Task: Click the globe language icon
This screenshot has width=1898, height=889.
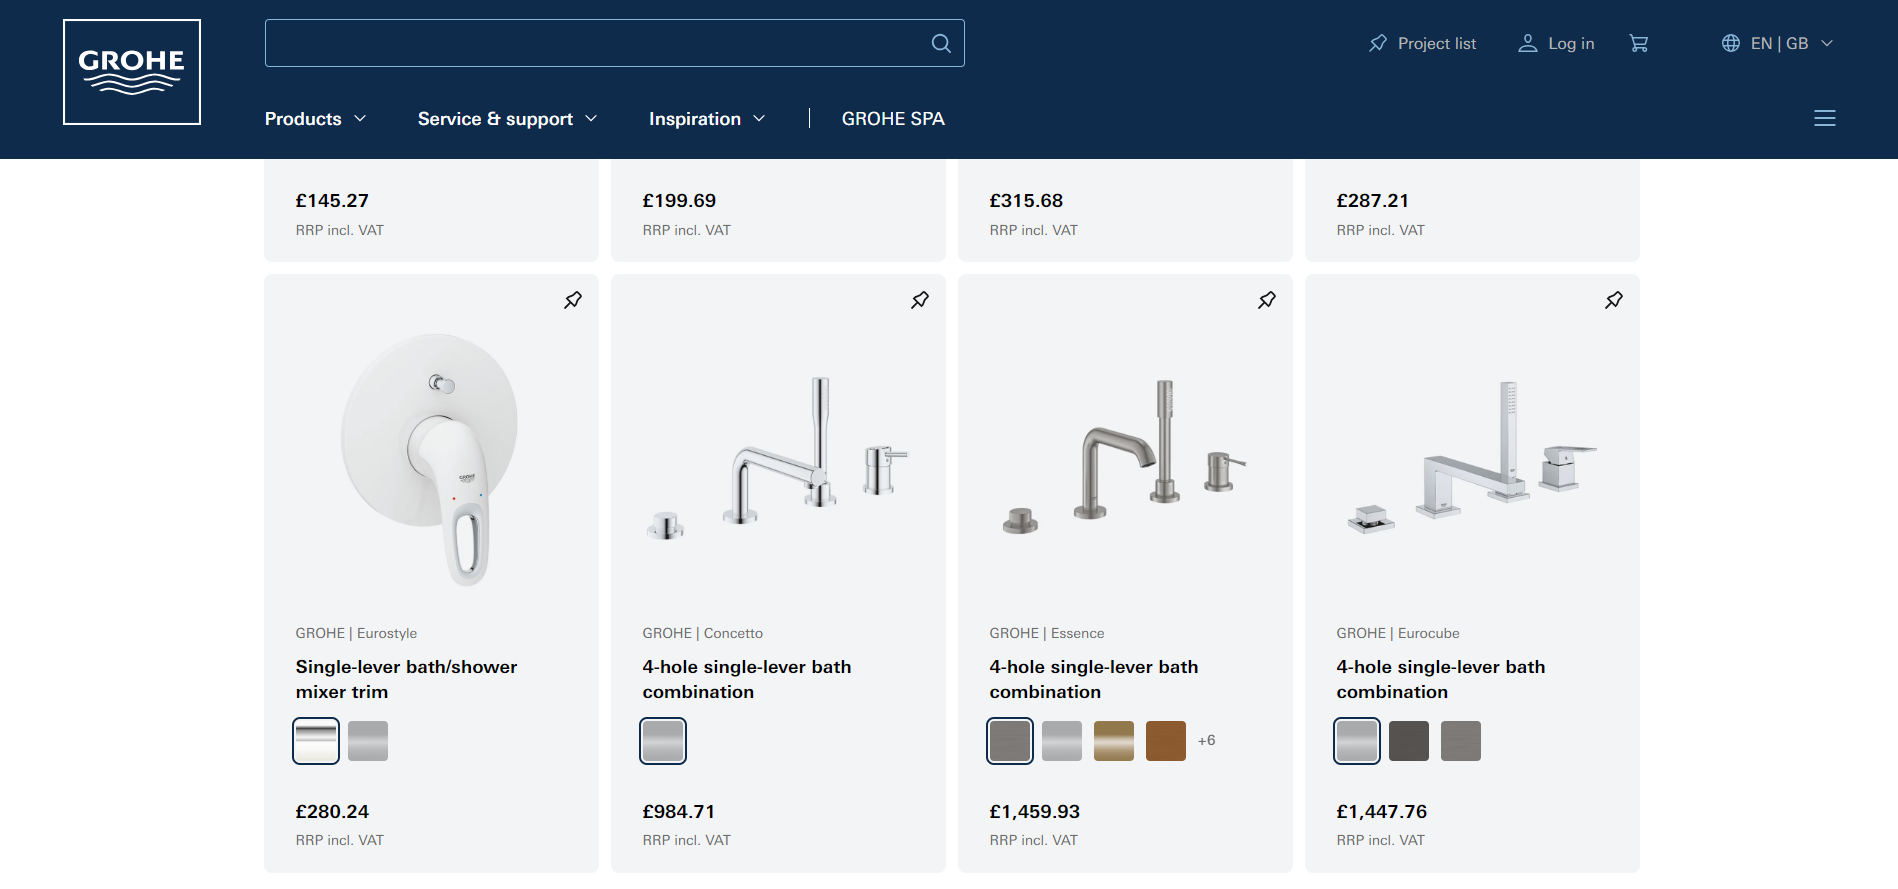Action: tap(1729, 43)
